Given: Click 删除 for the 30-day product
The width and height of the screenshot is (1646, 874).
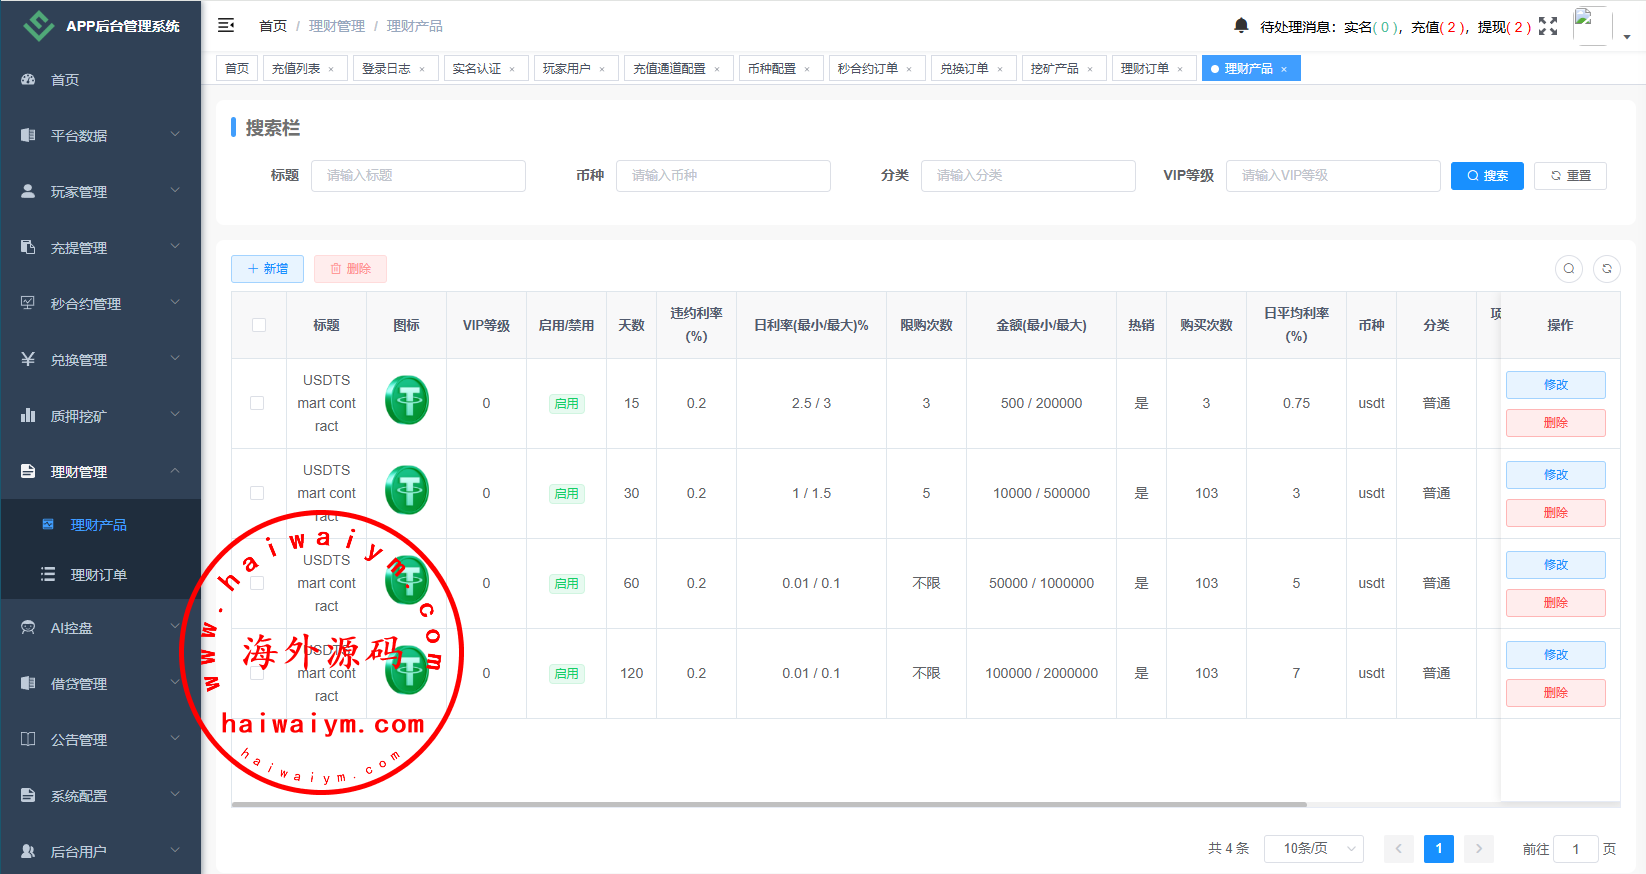Looking at the screenshot, I should pos(1556,513).
